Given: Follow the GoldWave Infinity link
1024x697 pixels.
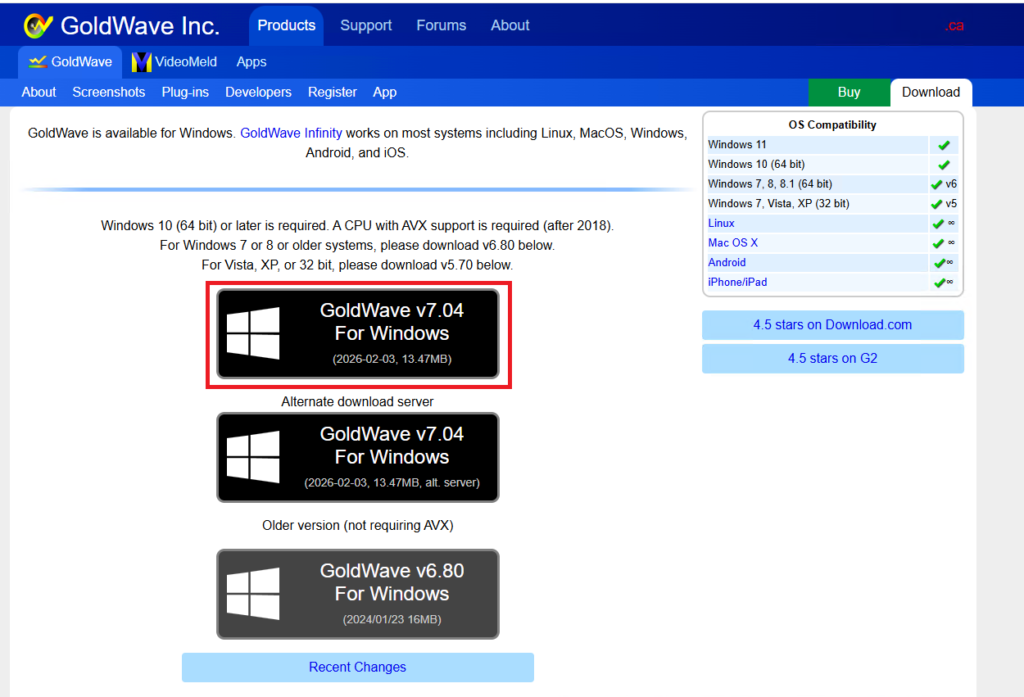Looking at the screenshot, I should pyautogui.click(x=291, y=133).
